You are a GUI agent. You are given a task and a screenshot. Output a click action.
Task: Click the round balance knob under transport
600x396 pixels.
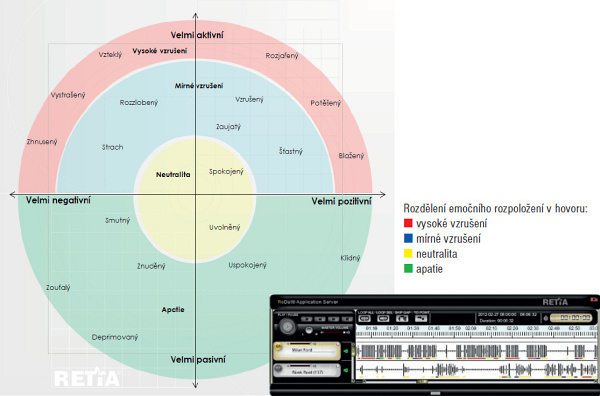pos(309,330)
